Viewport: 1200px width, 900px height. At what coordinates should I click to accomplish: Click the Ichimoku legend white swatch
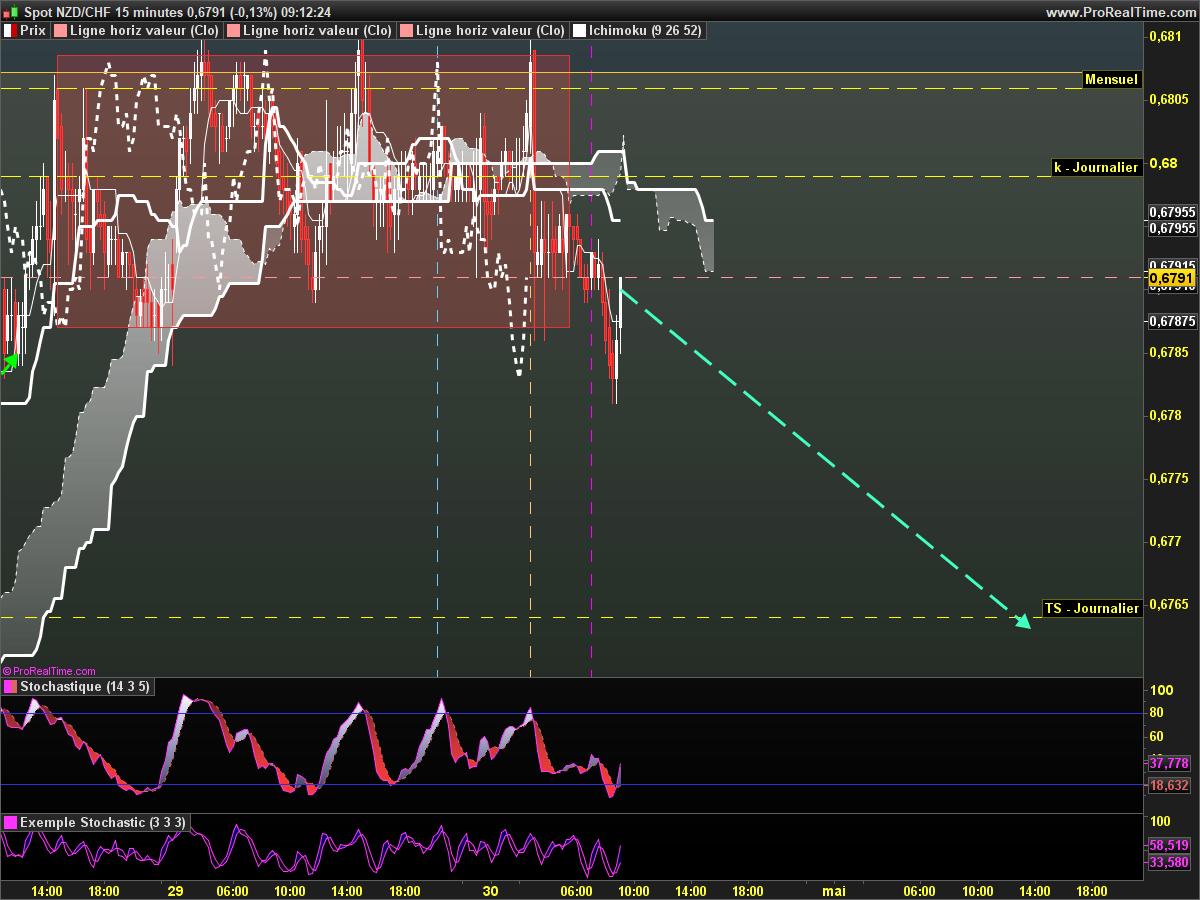[579, 31]
